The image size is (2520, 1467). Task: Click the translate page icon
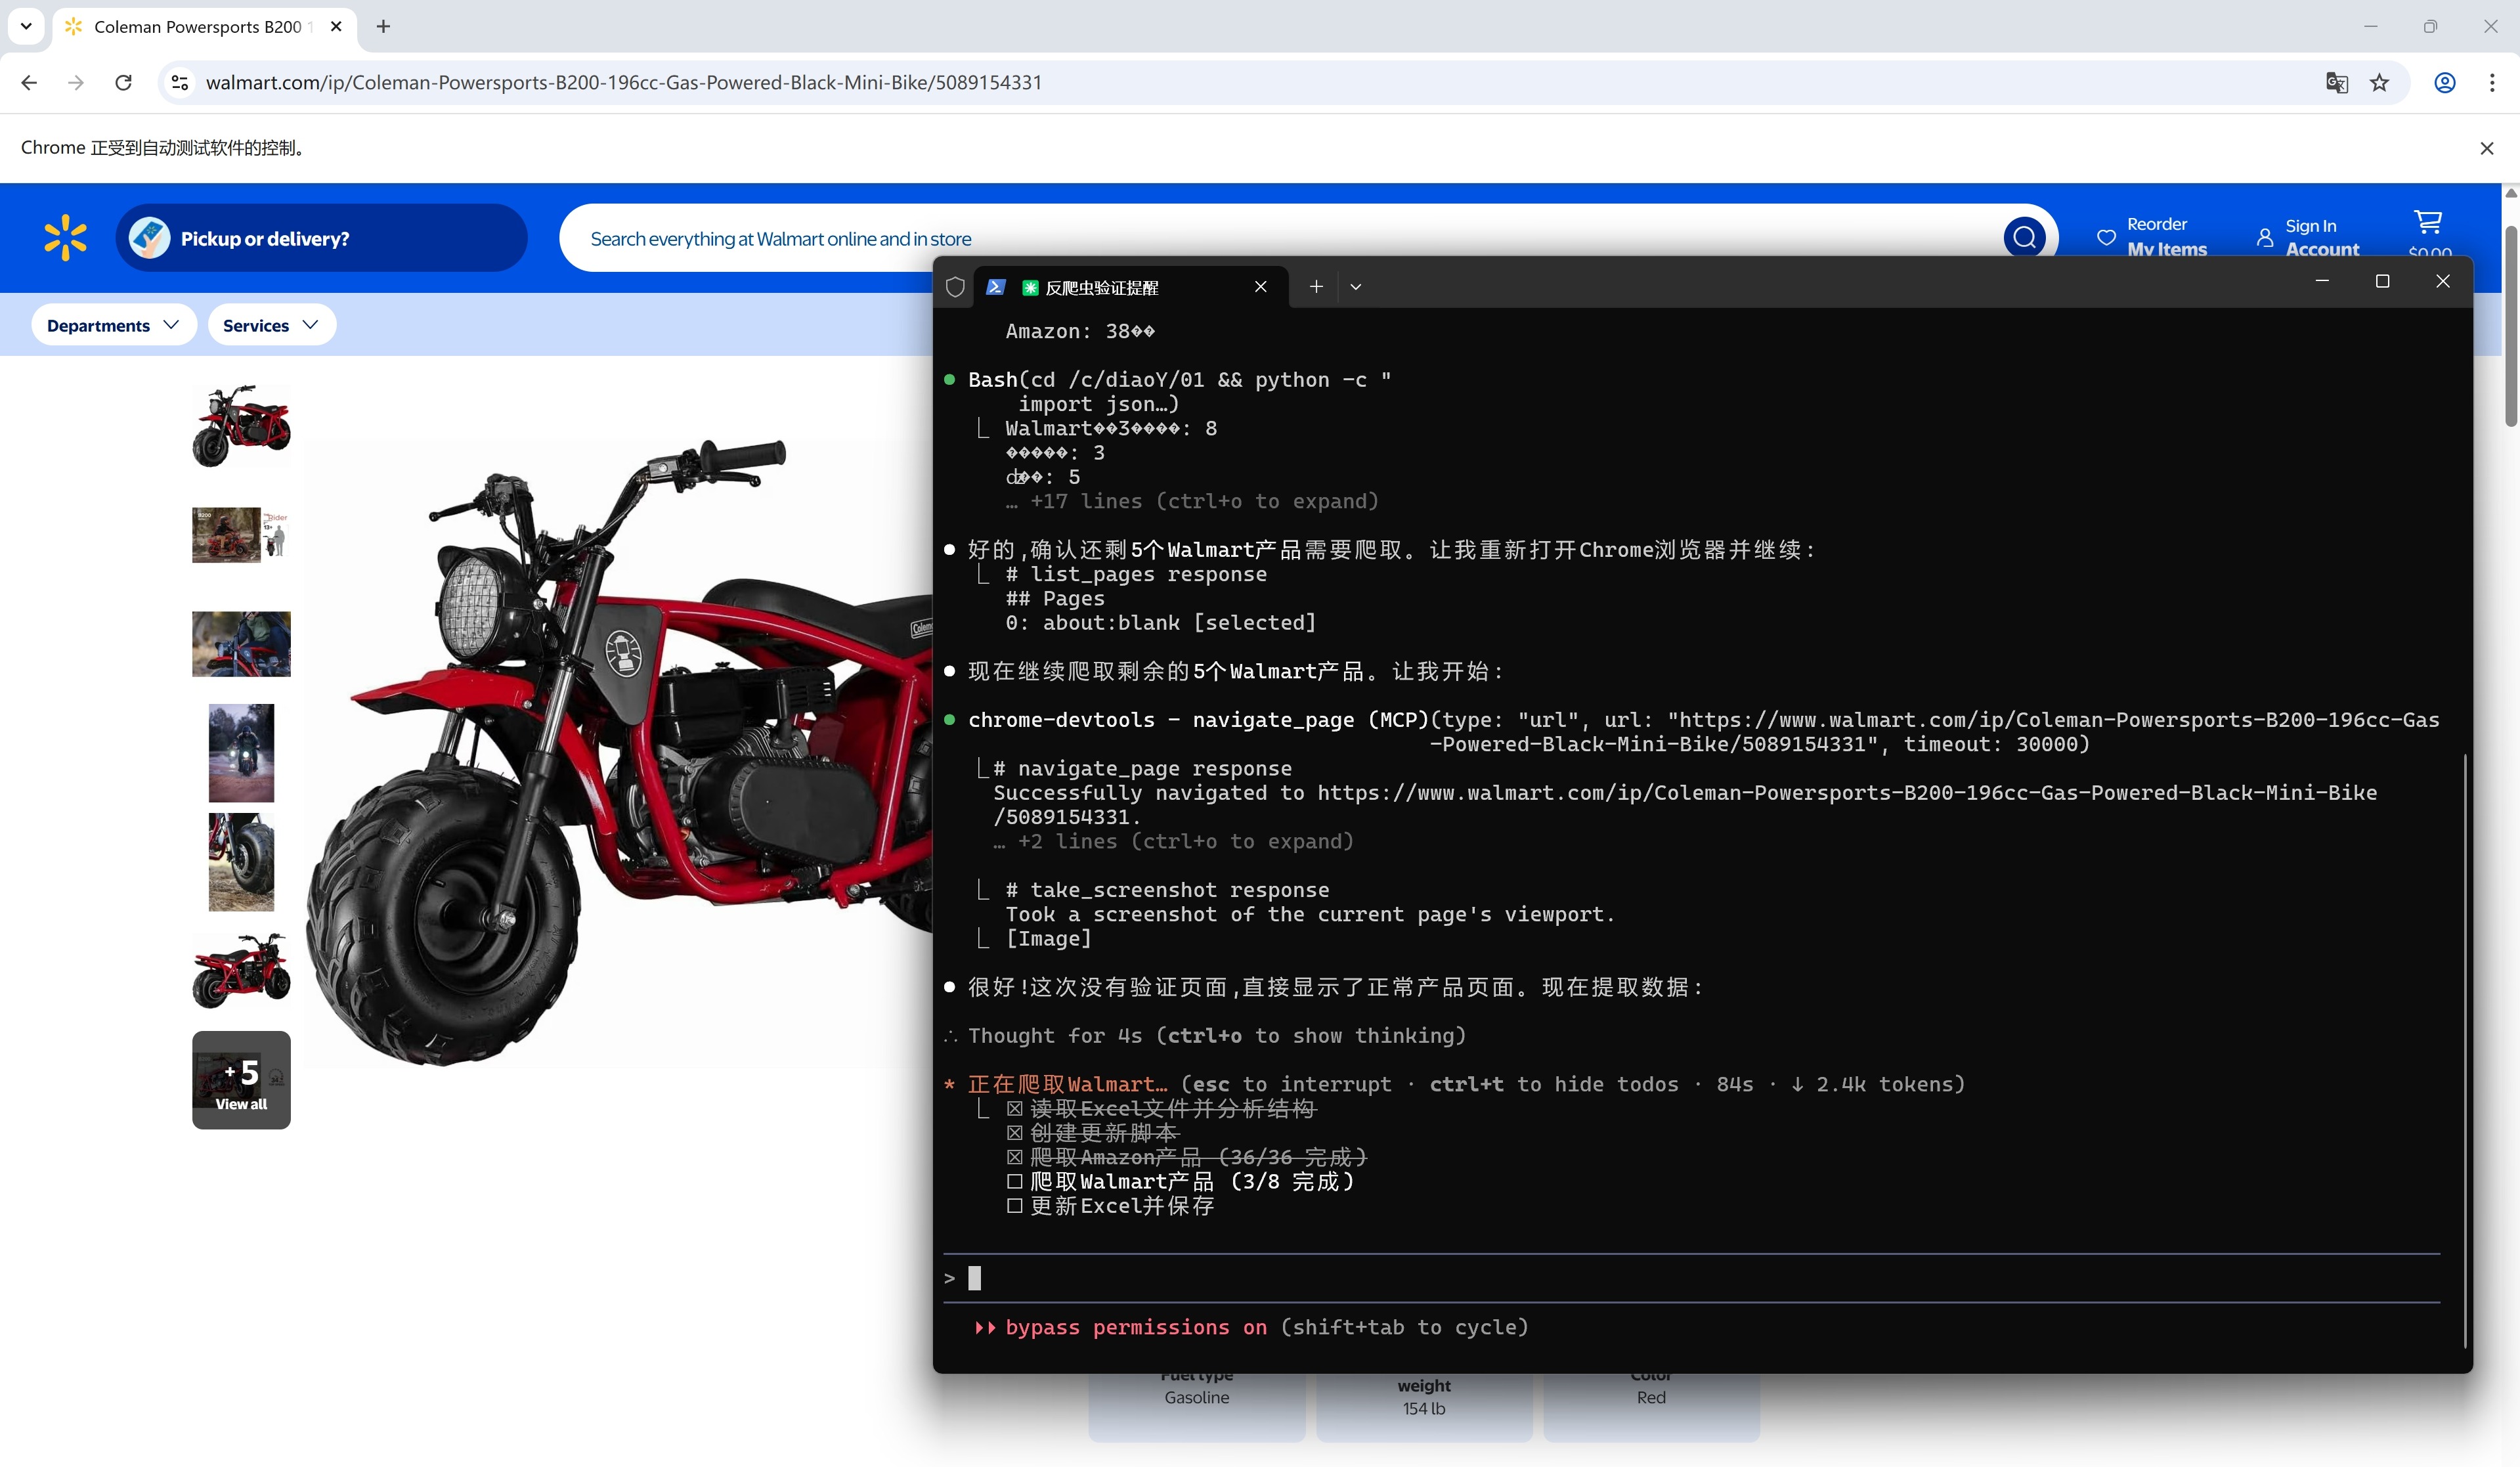tap(2336, 83)
